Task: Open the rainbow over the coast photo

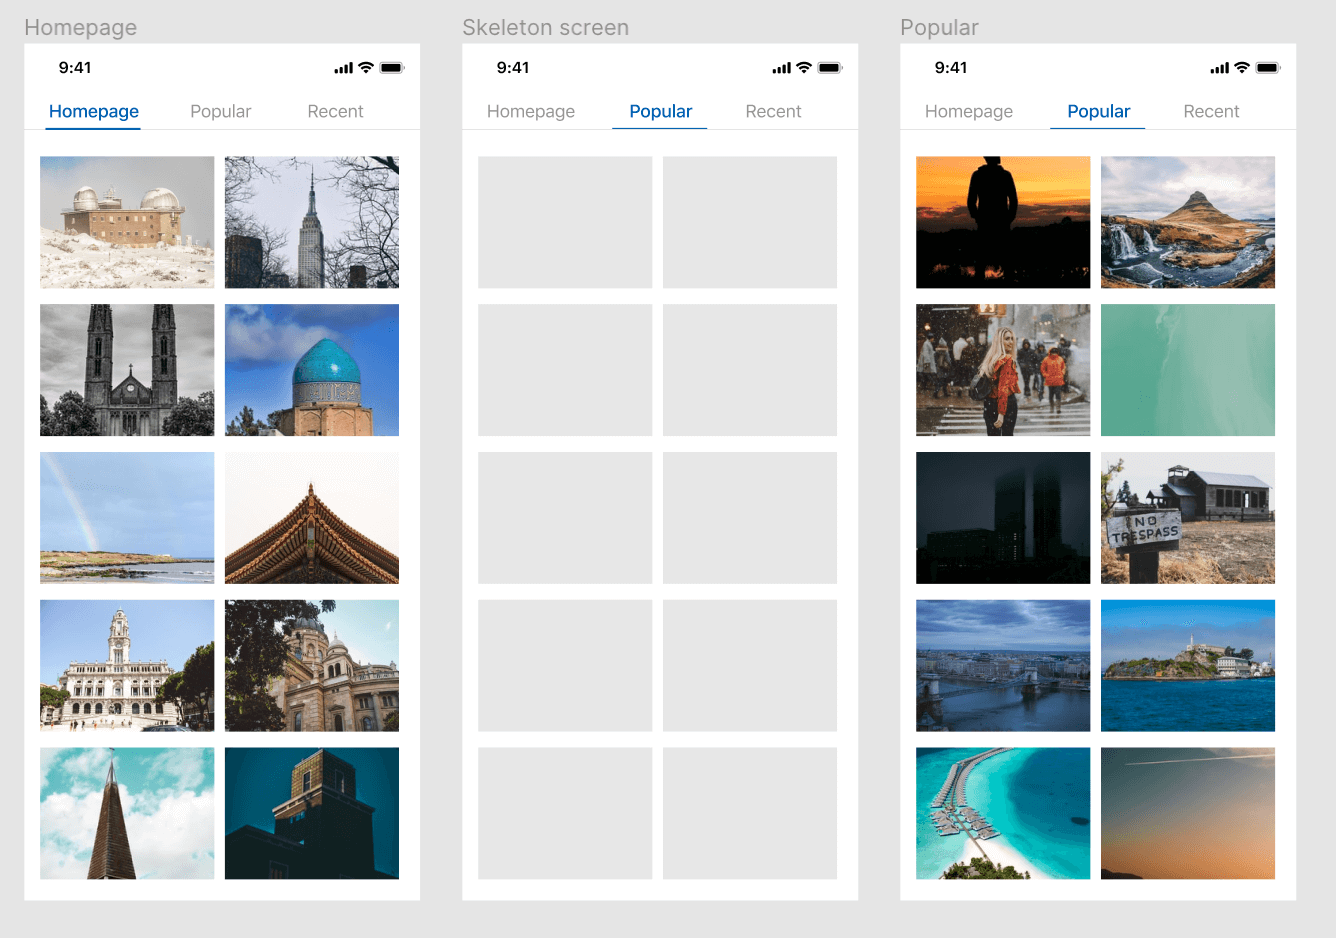Action: click(x=127, y=518)
